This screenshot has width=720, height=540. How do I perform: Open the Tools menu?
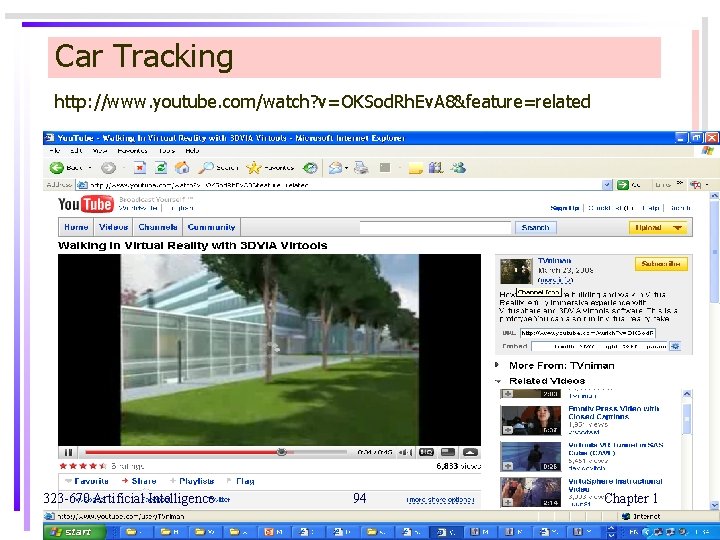pos(167,151)
